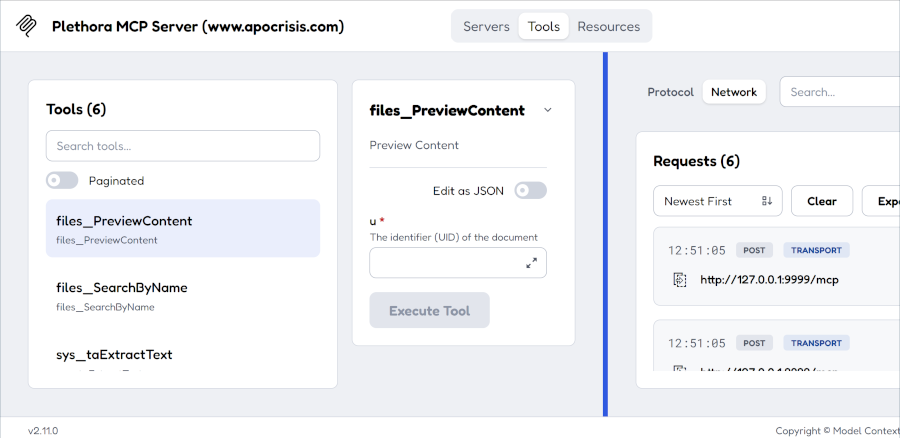Image resolution: width=900 pixels, height=438 pixels.
Task: Clear the requests list
Action: pyautogui.click(x=821, y=201)
